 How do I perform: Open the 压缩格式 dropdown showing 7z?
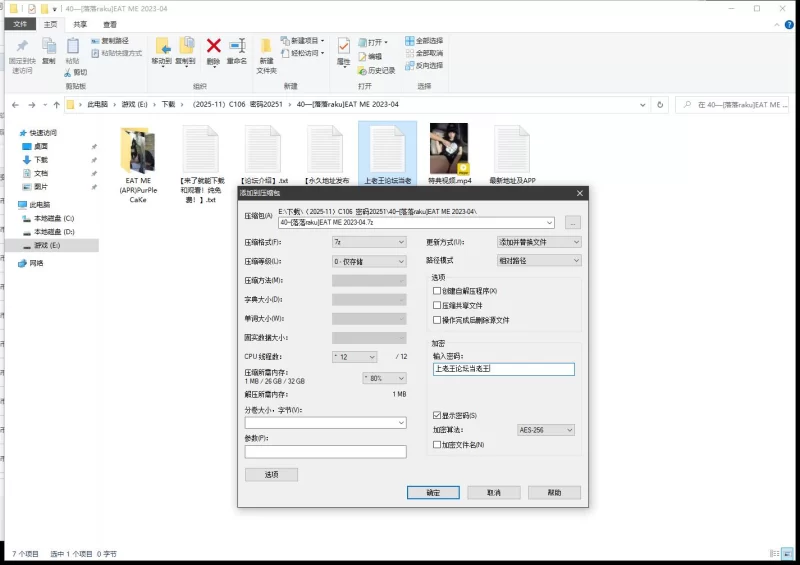point(368,242)
